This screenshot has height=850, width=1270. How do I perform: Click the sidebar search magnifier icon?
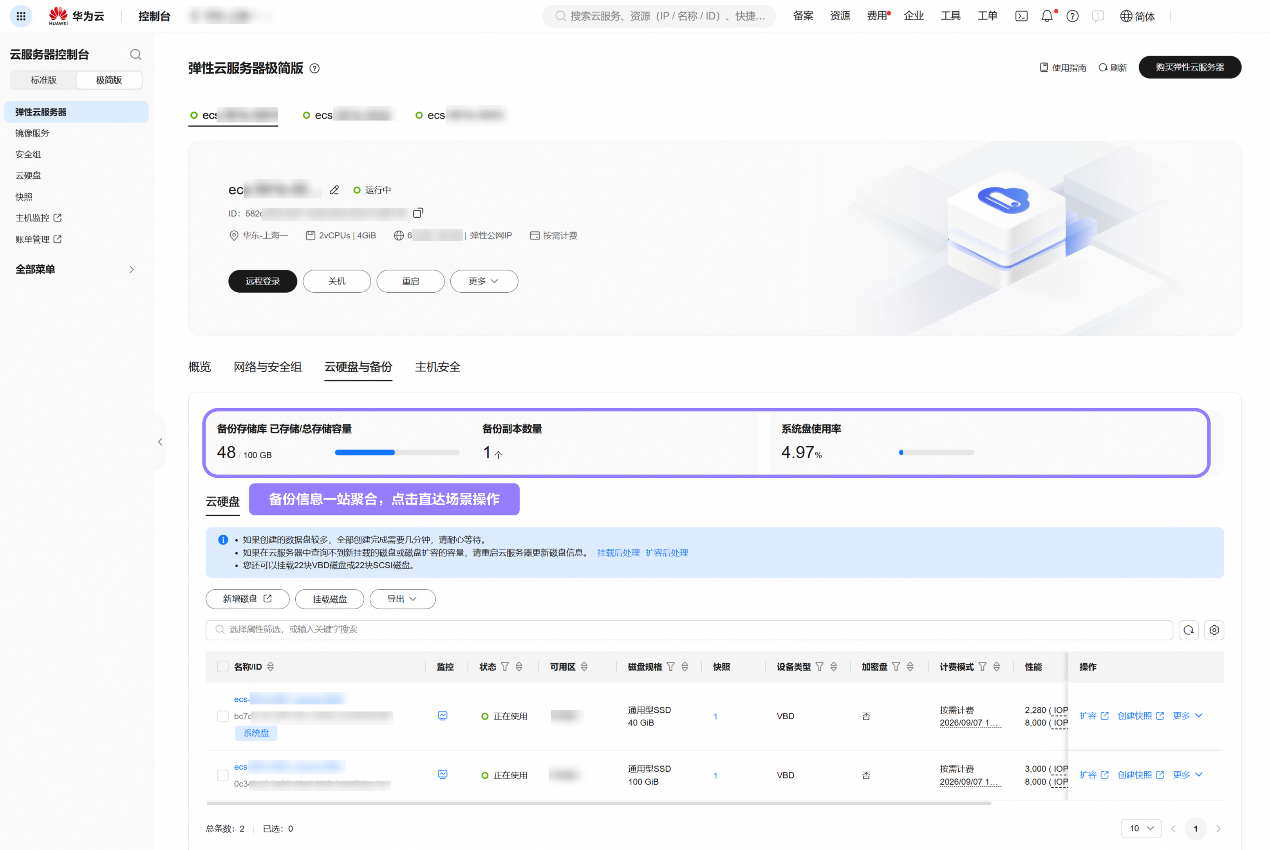click(x=136, y=54)
